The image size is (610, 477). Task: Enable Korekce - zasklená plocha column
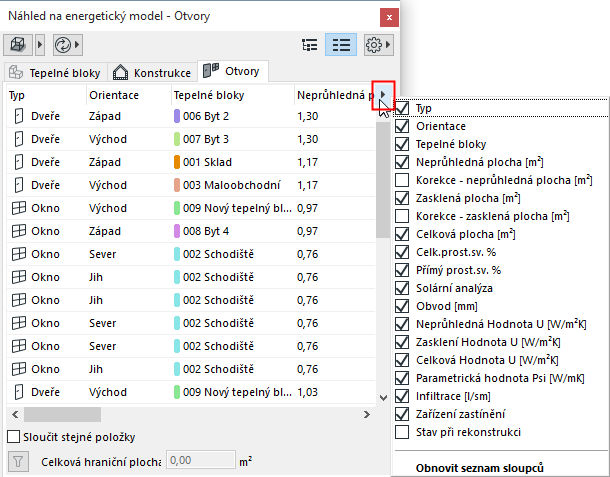coord(402,216)
